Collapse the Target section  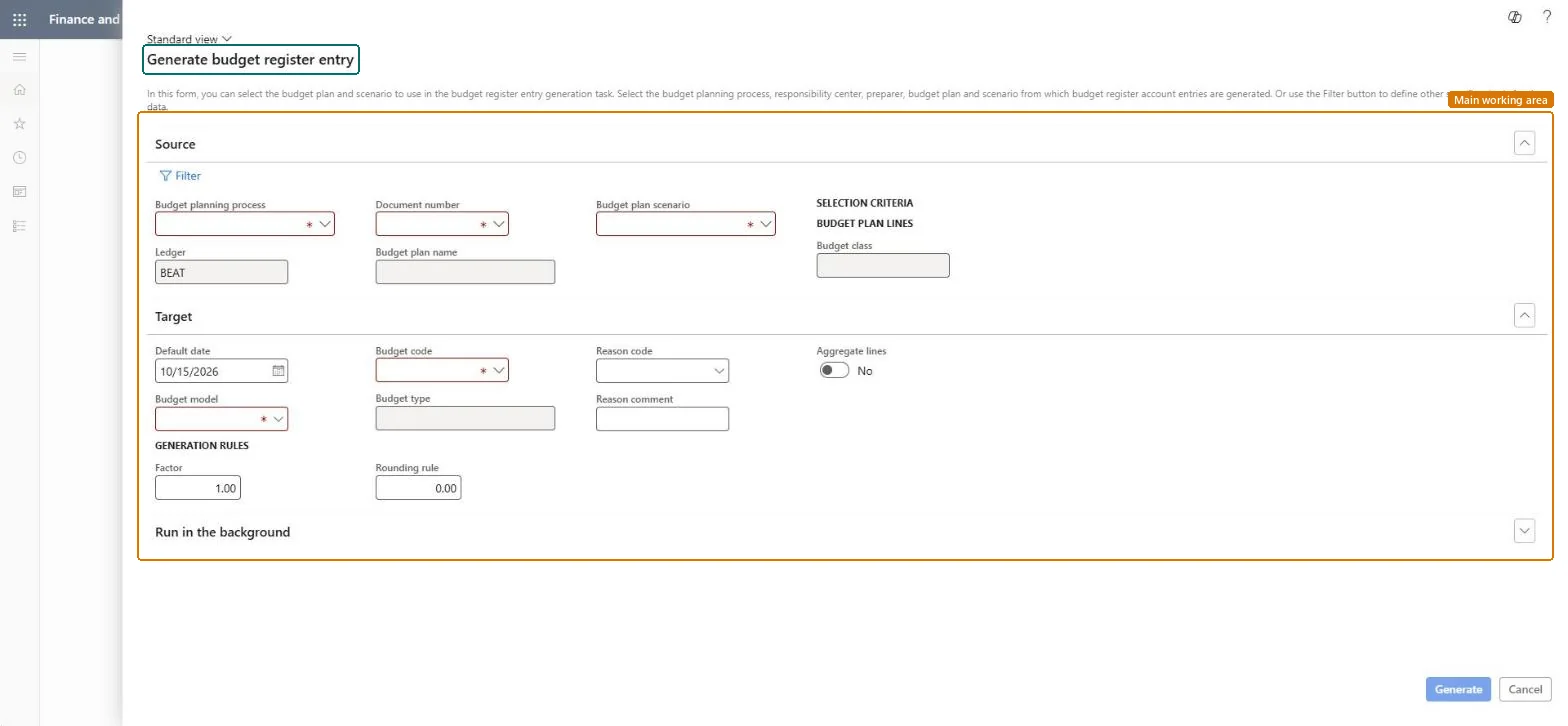(x=1524, y=316)
